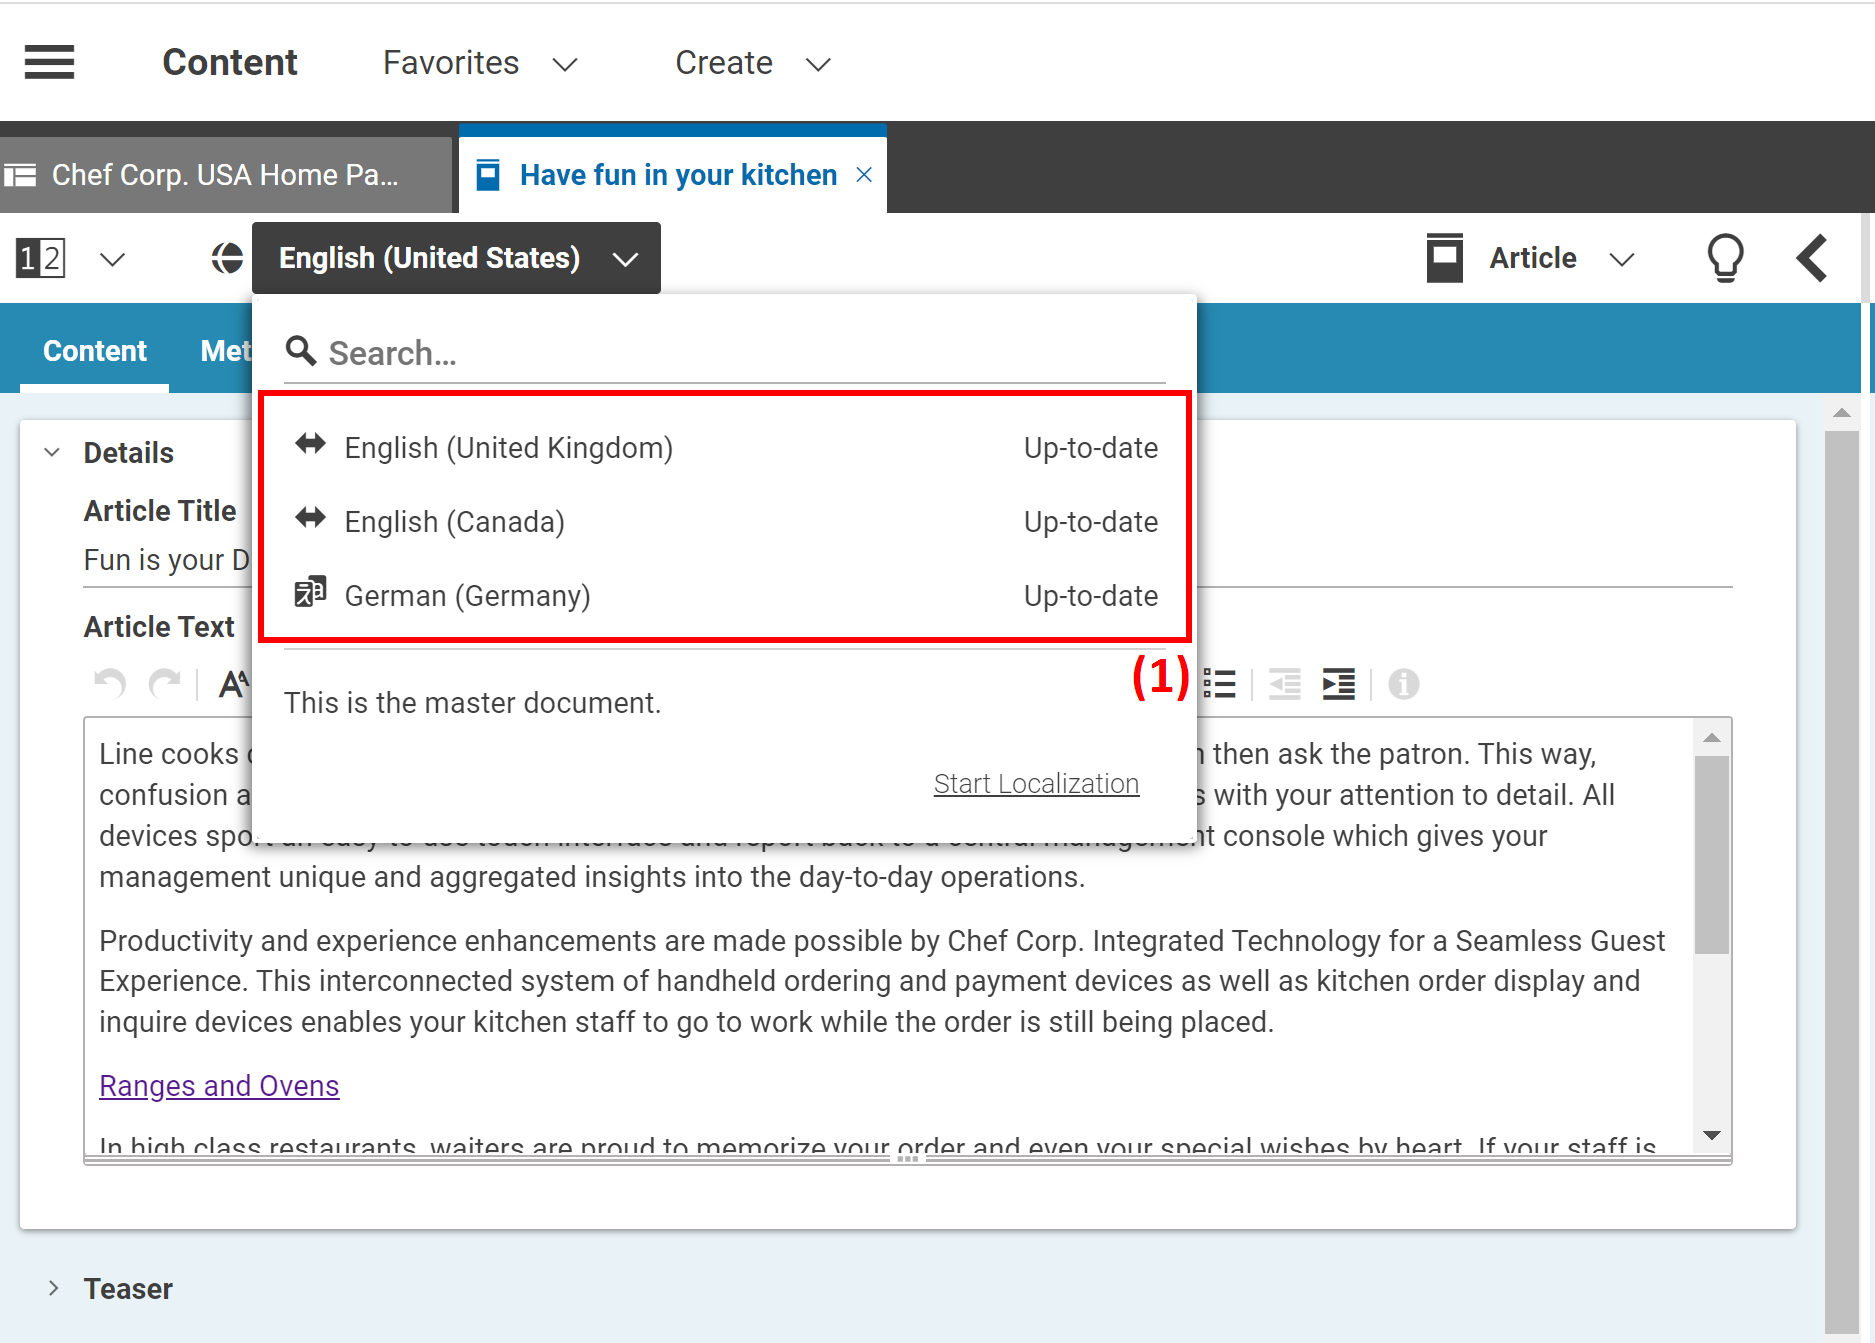Click the globe locale icon
Image resolution: width=1875 pixels, height=1343 pixels.
click(227, 258)
